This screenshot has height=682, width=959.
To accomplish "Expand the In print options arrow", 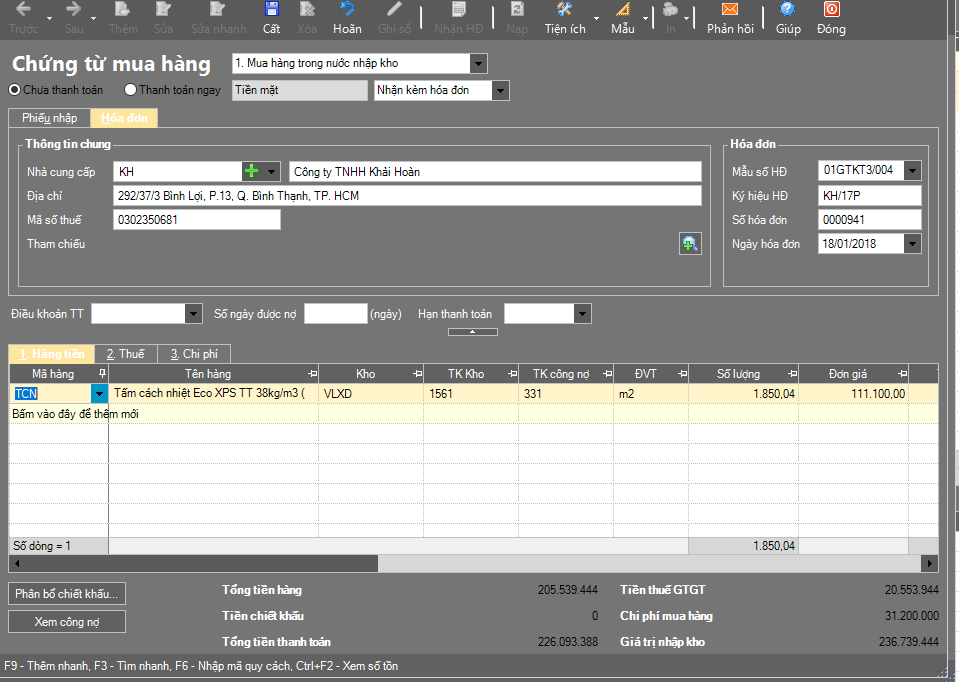I will click(686, 18).
